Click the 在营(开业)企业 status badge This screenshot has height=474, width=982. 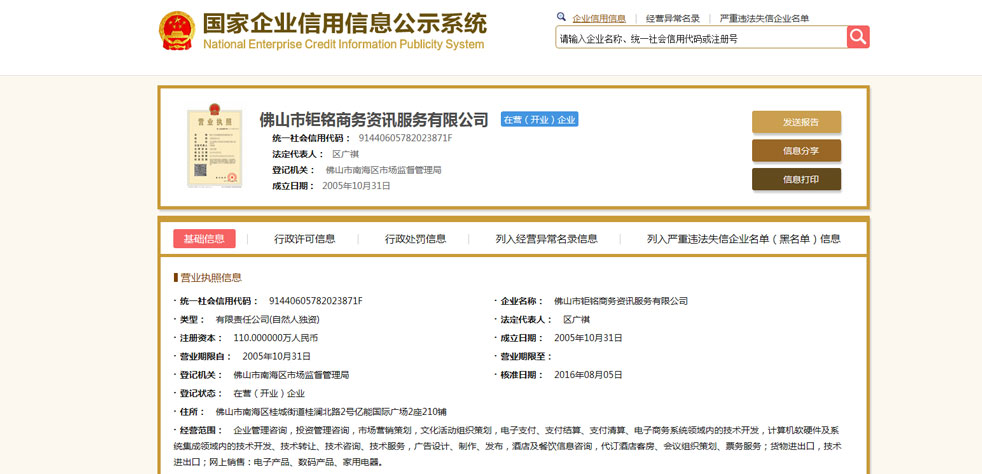tap(539, 120)
